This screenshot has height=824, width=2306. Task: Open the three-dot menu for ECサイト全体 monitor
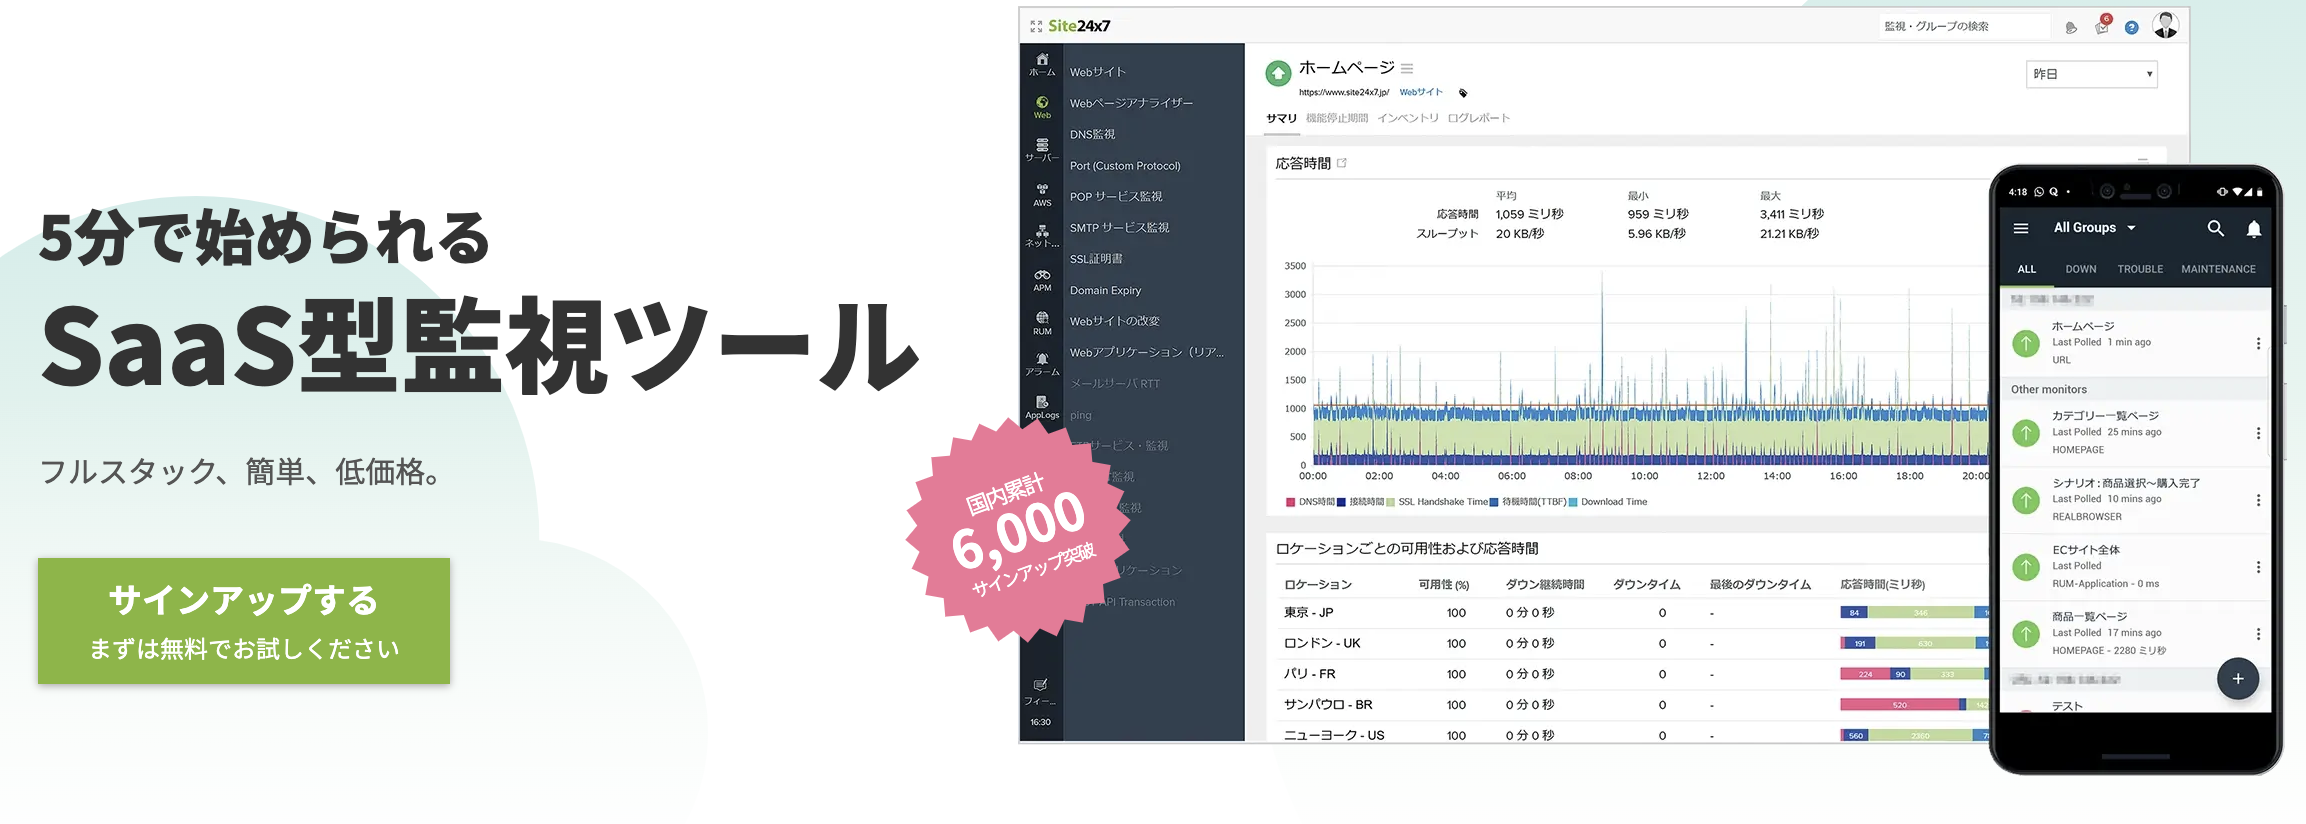(2258, 567)
